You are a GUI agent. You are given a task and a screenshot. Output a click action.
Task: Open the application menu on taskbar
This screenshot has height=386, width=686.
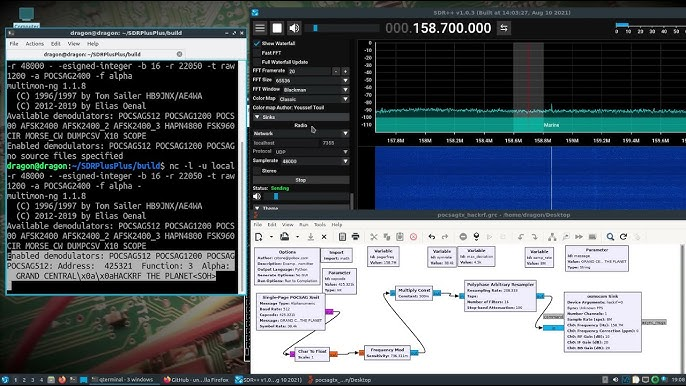pyautogui.click(x=5, y=380)
